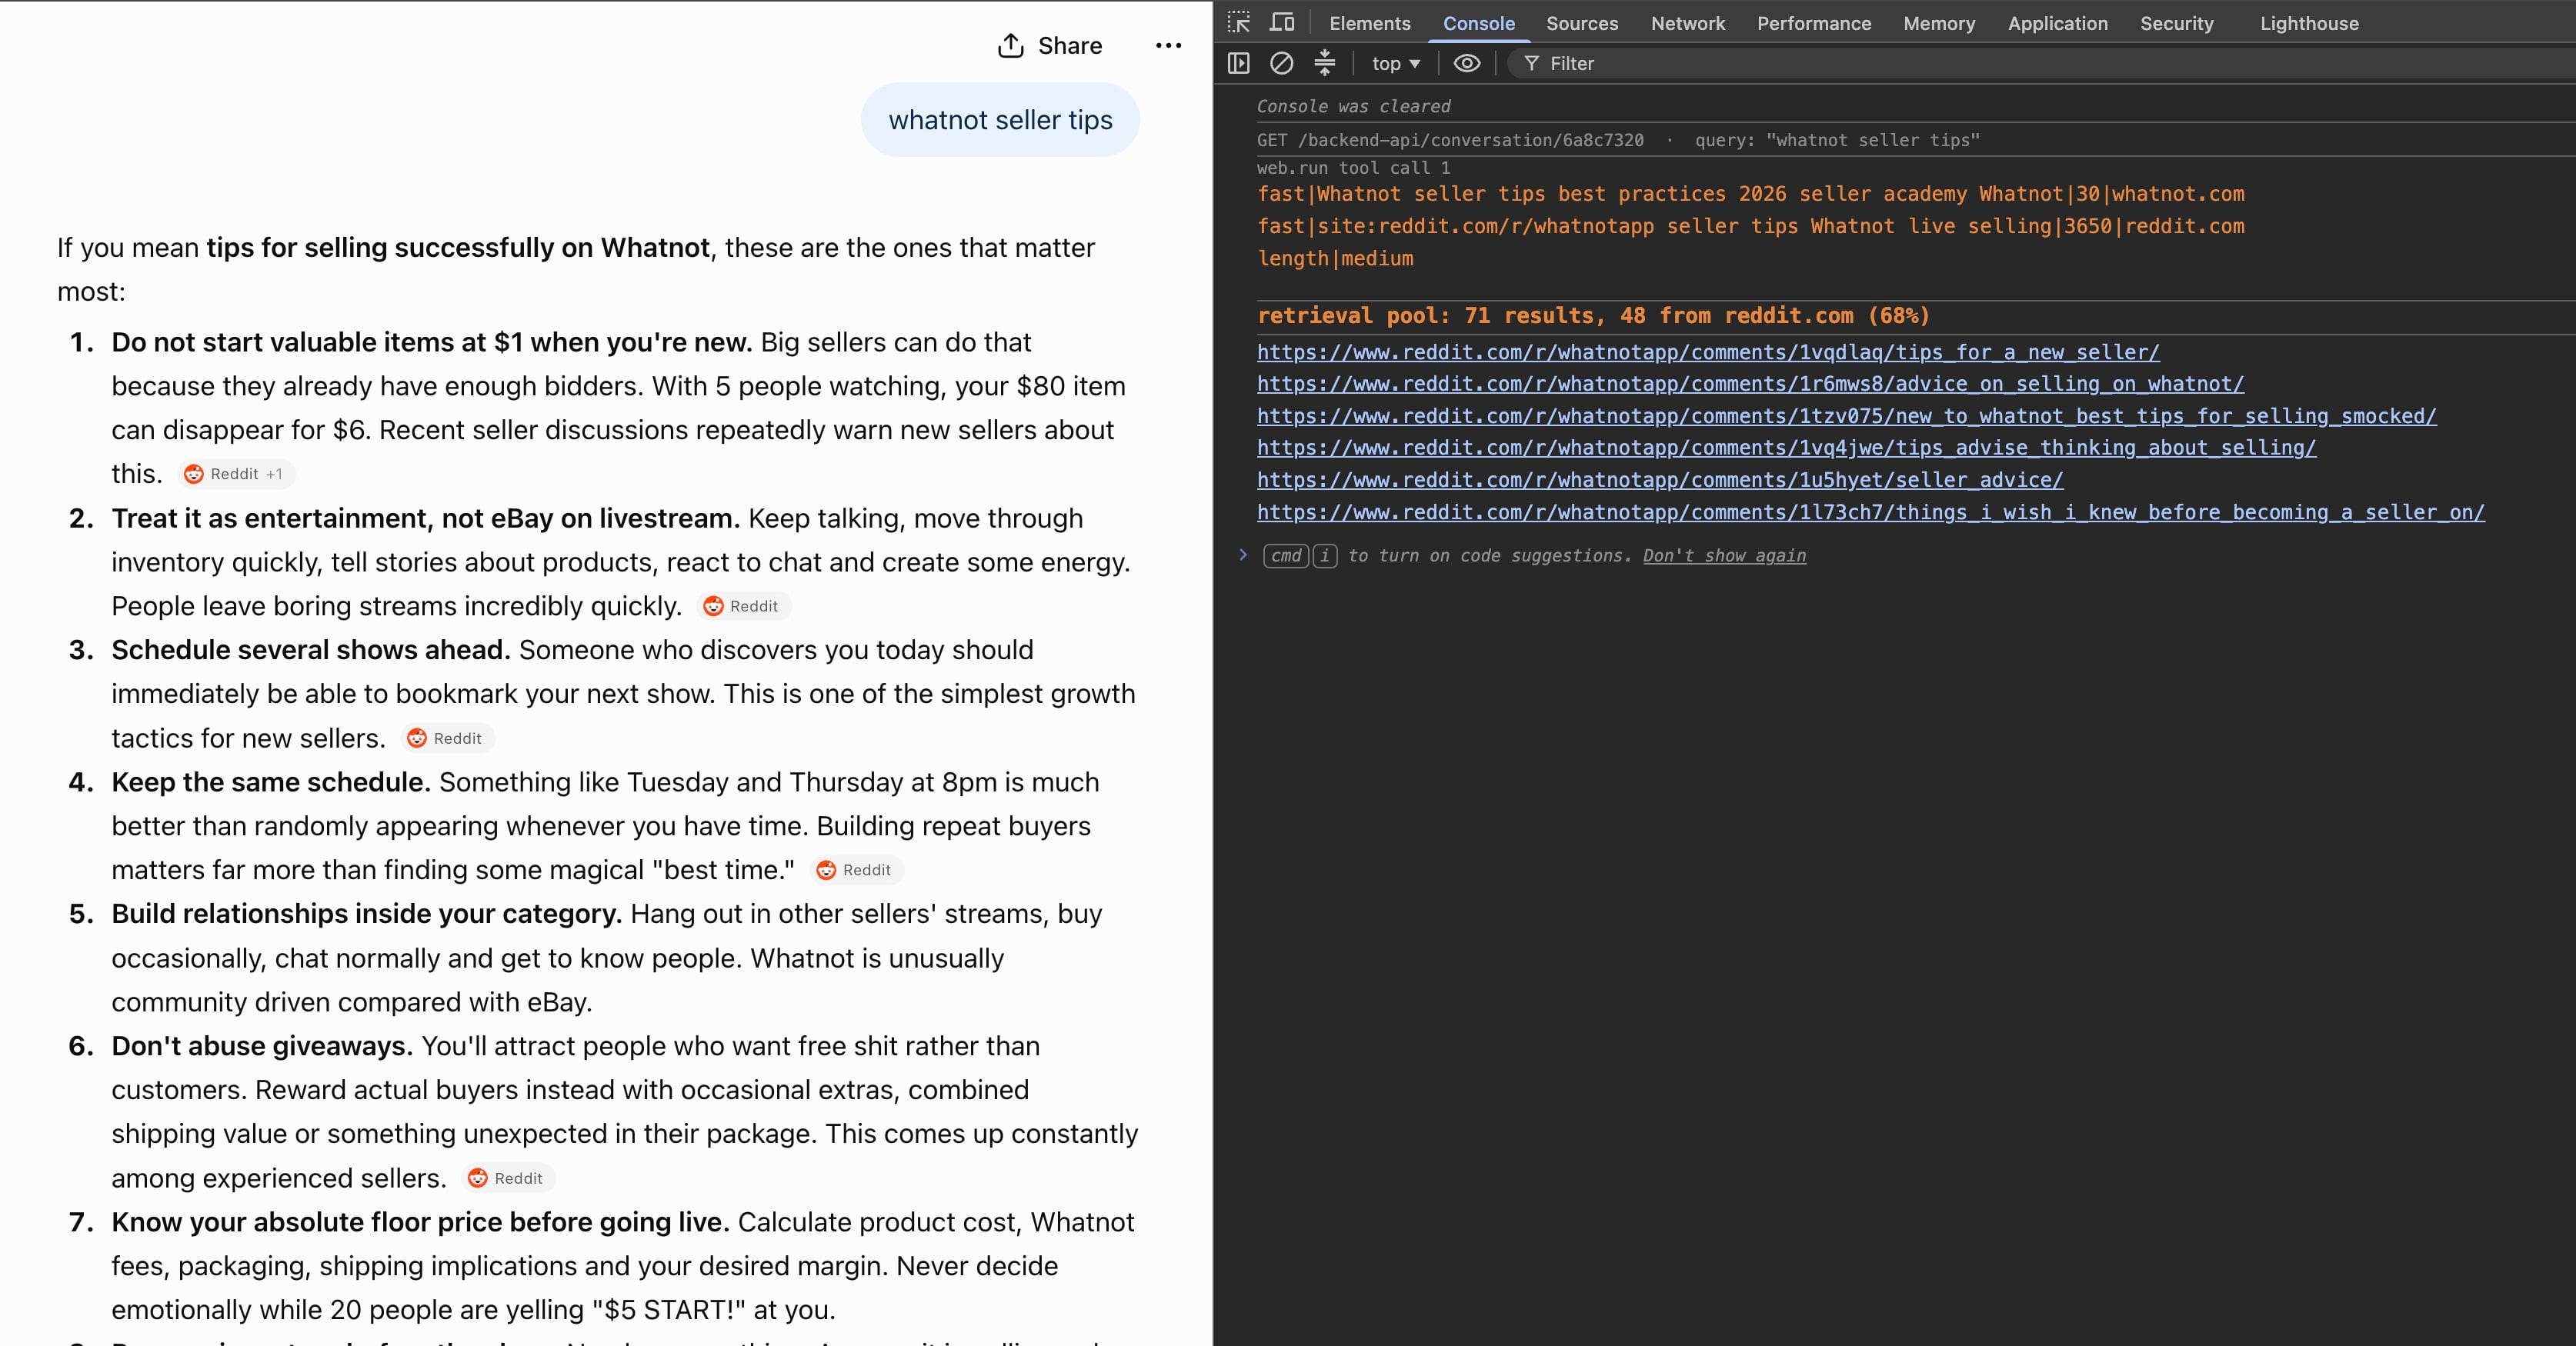Click heading 'Don't abuse giveaways.'
The image size is (2576, 1346).
262,1046
